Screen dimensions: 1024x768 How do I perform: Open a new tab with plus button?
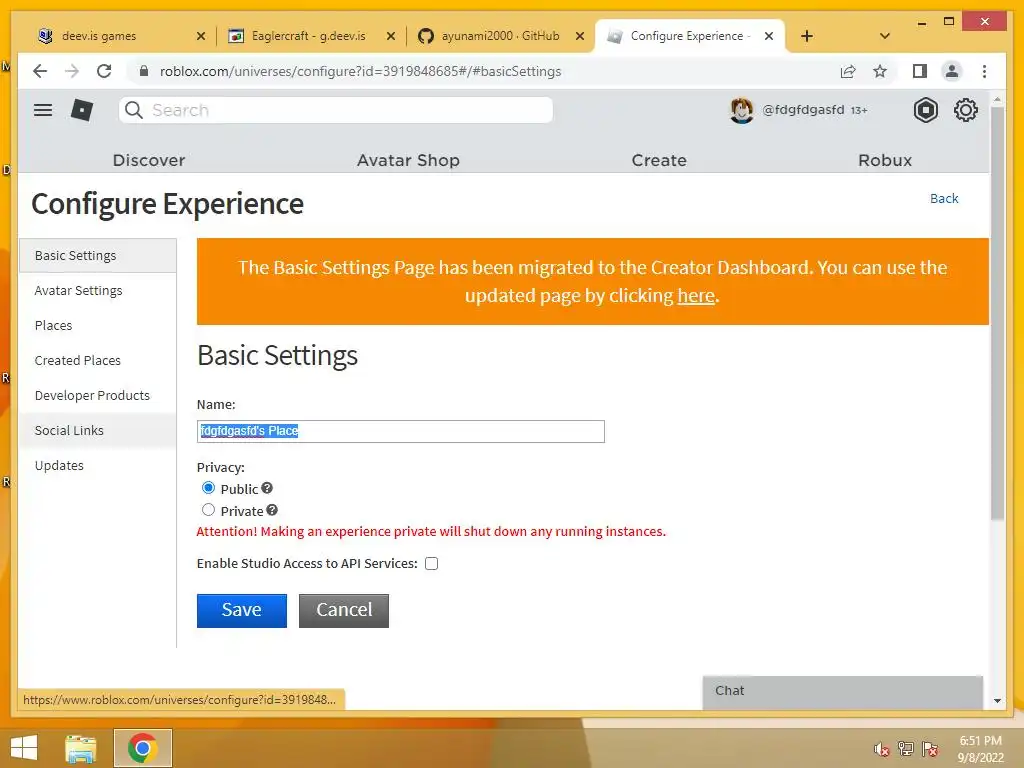pos(807,36)
